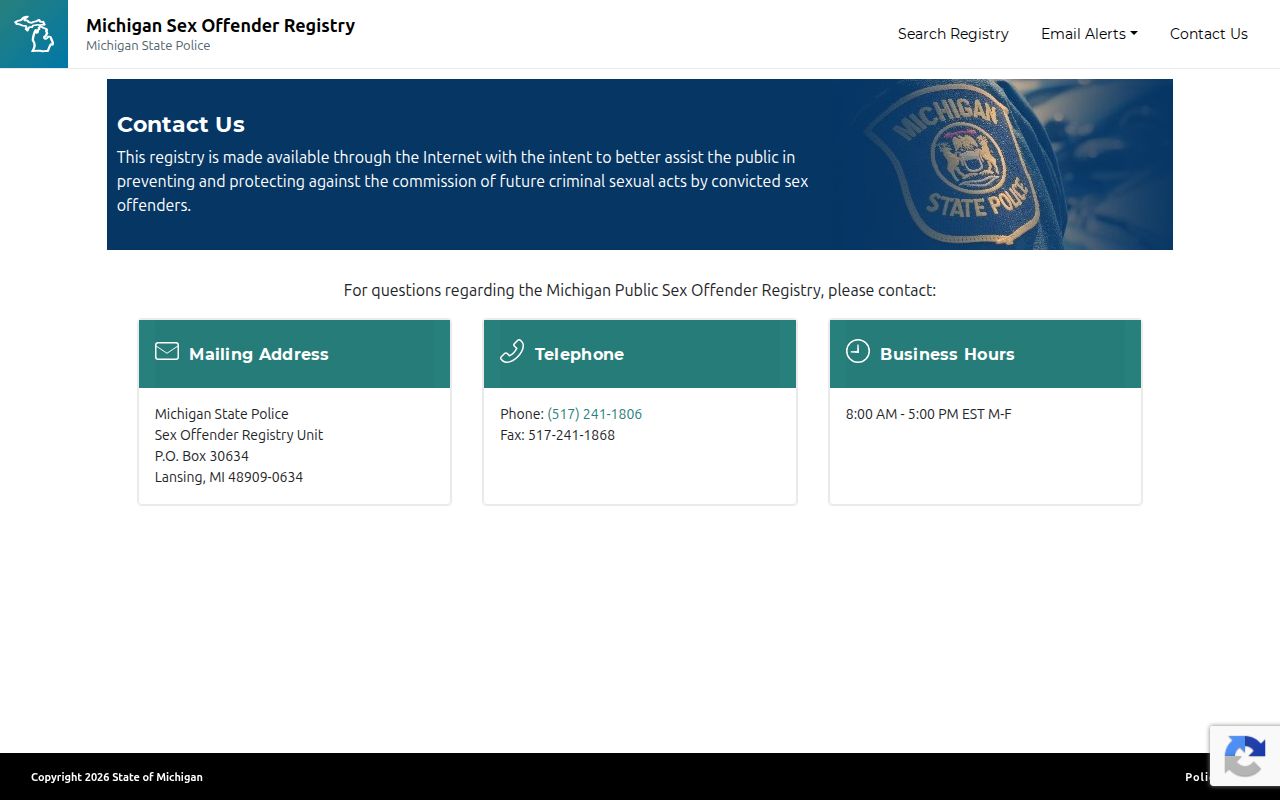Click the clock icon beside Business Hours

pyautogui.click(x=858, y=351)
